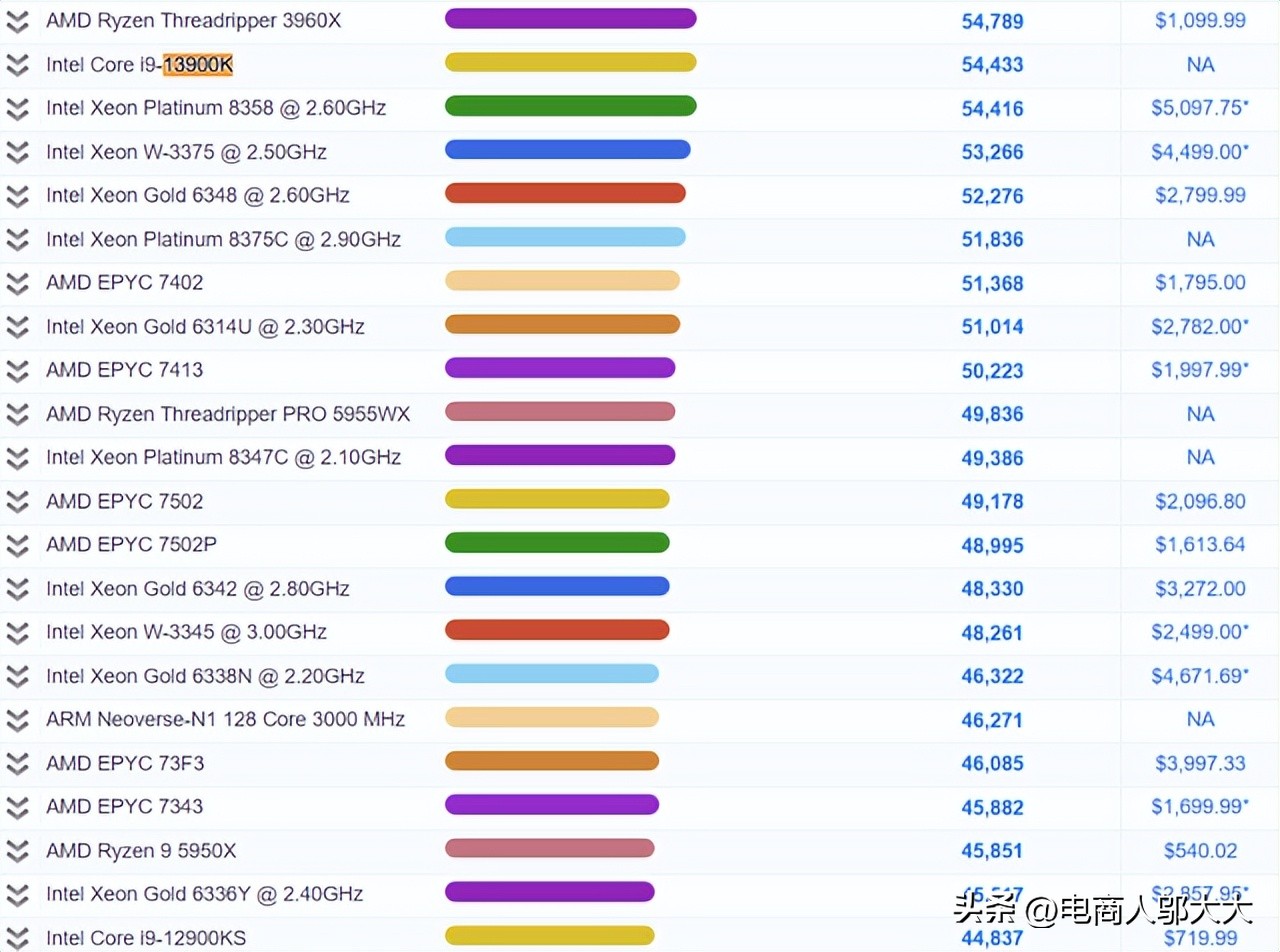Open Intel Xeon Platinum 8358 @ 2.60GHz link
This screenshot has width=1280, height=952.
click(216, 107)
